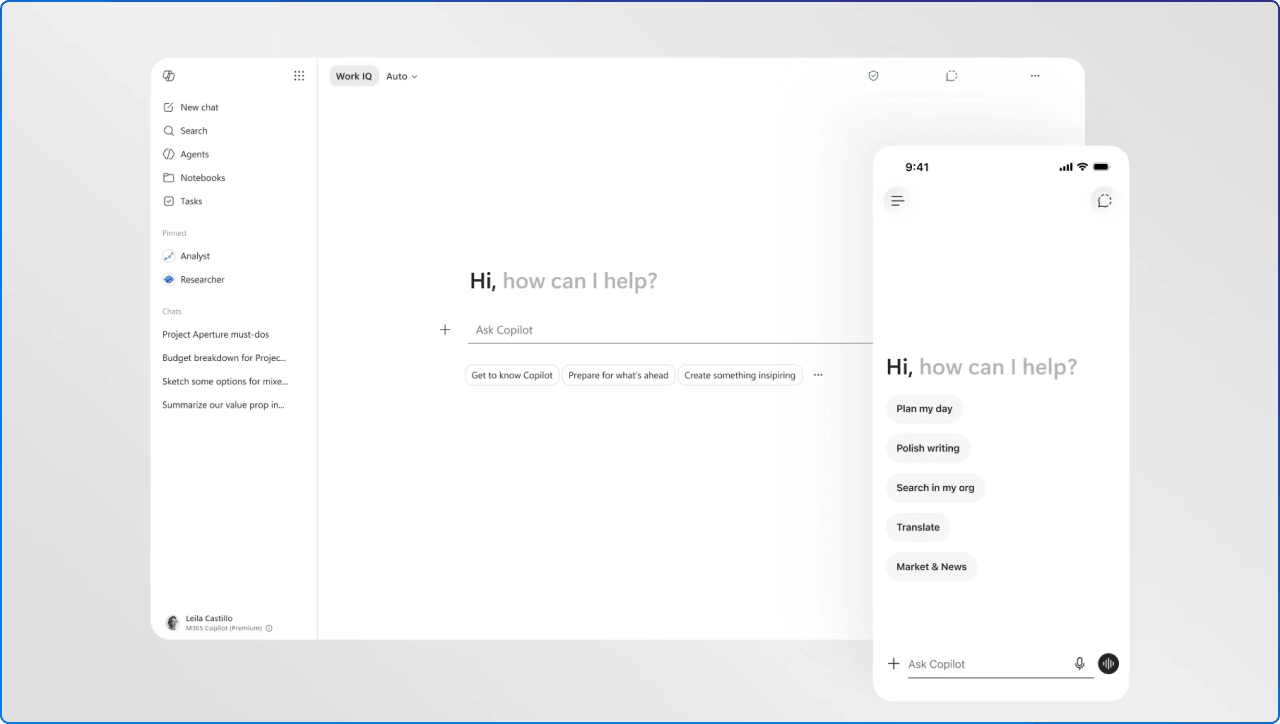Open Tasks in the sidebar
The image size is (1280, 724).
click(183, 201)
